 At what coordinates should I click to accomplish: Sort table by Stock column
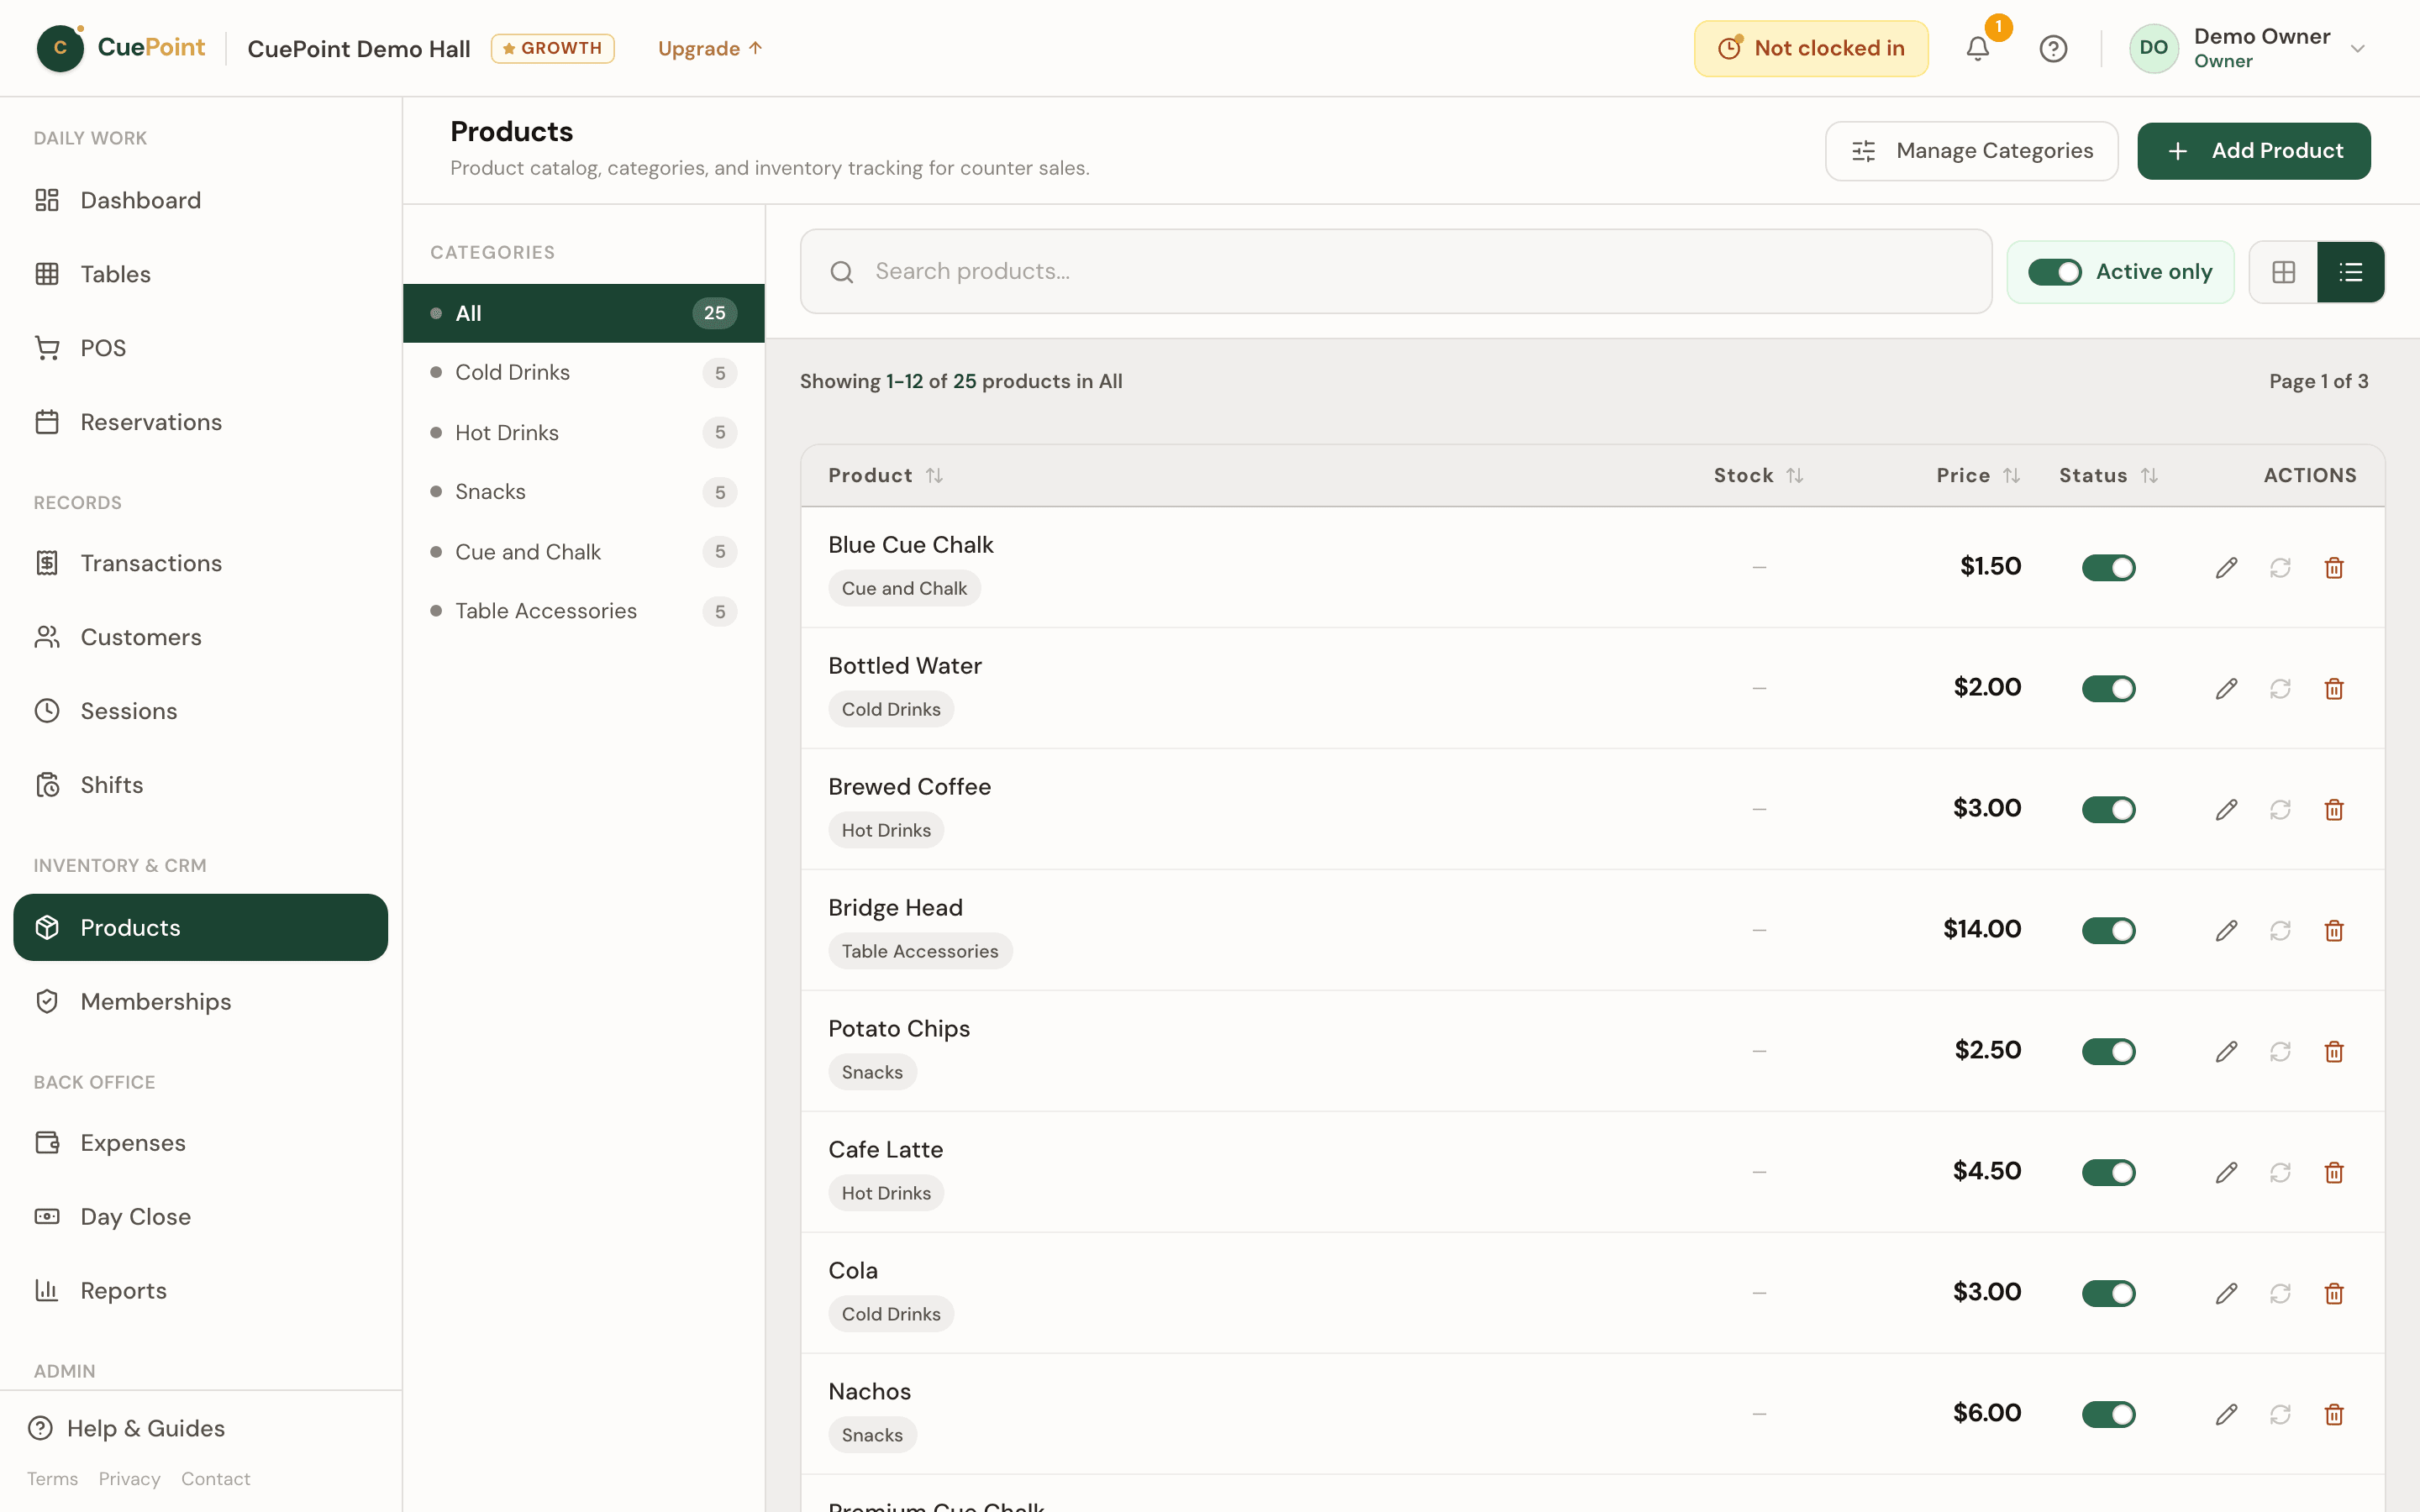click(1758, 476)
